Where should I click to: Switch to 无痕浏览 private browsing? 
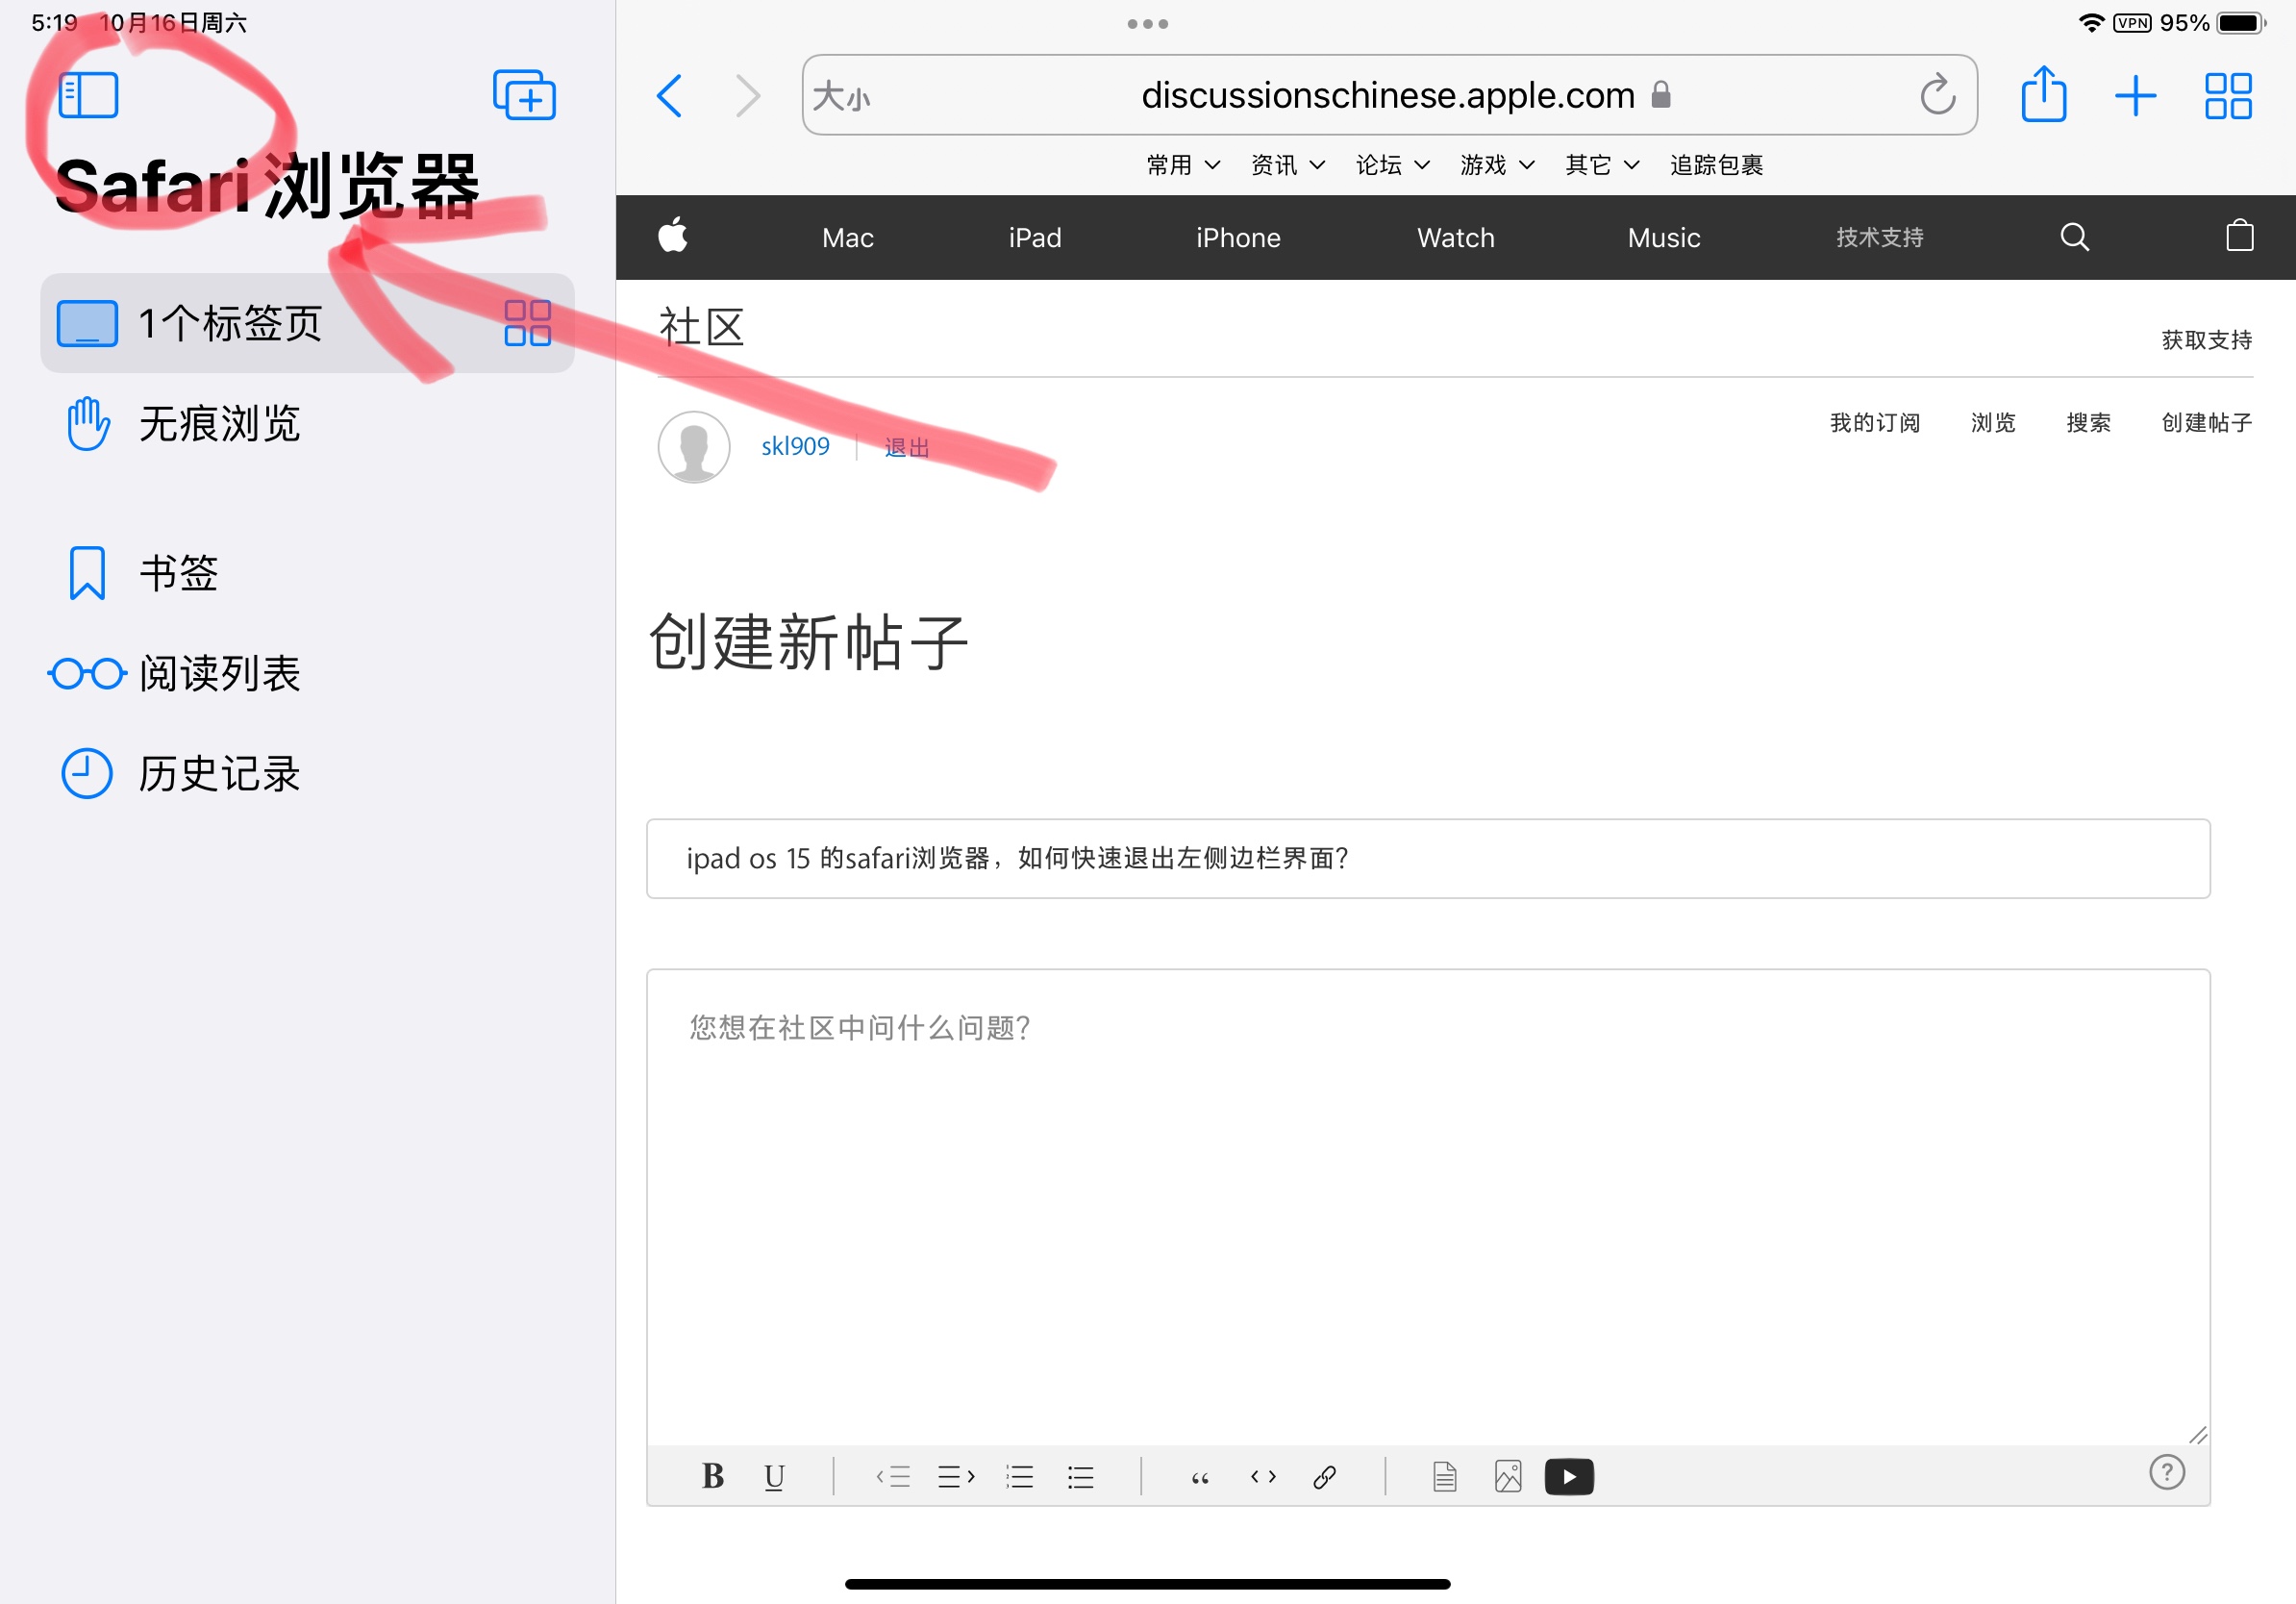[x=307, y=423]
